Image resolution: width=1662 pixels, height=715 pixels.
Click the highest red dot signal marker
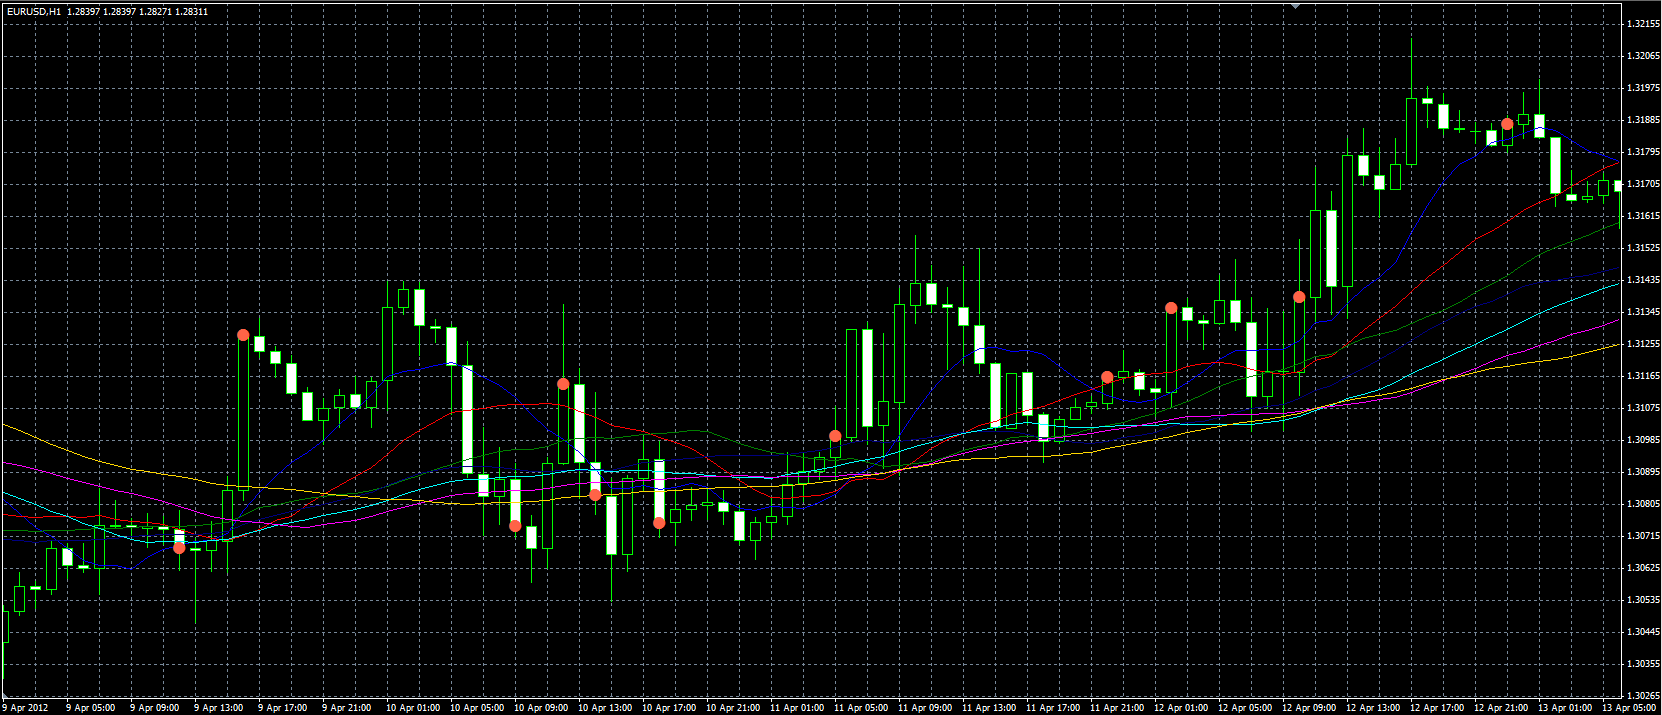point(1507,124)
